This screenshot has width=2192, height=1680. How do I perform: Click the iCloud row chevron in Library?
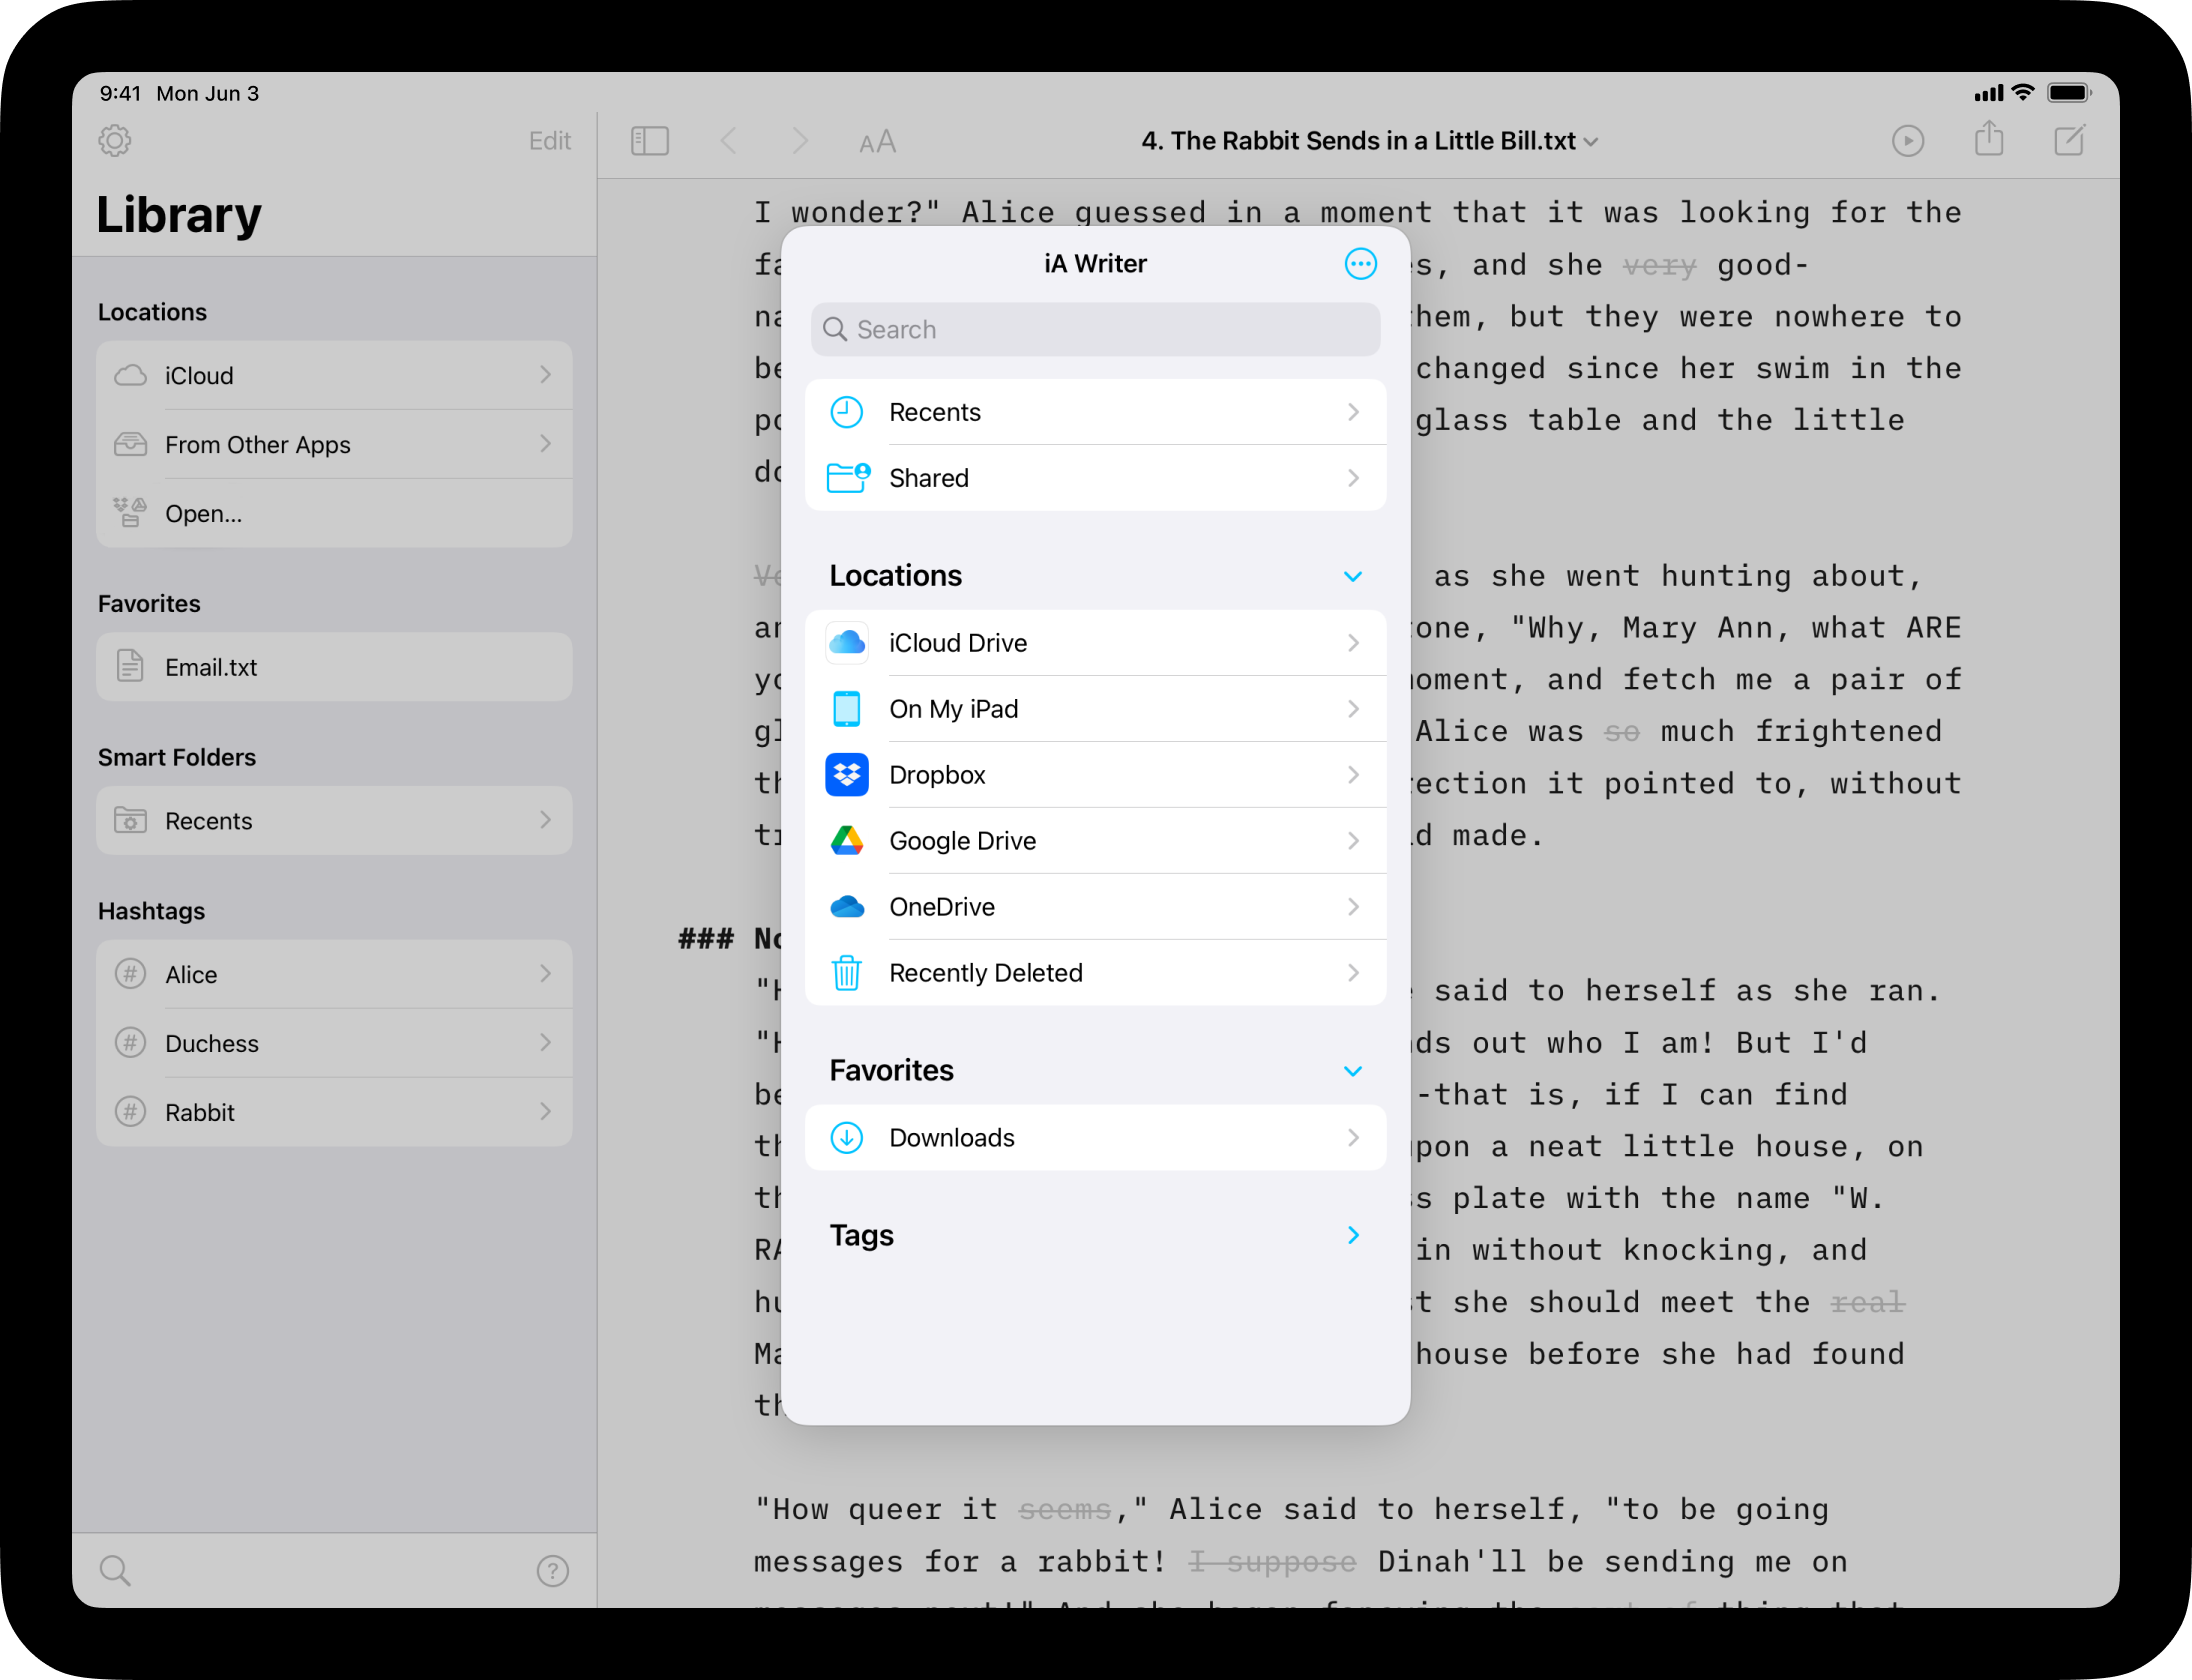[x=546, y=375]
